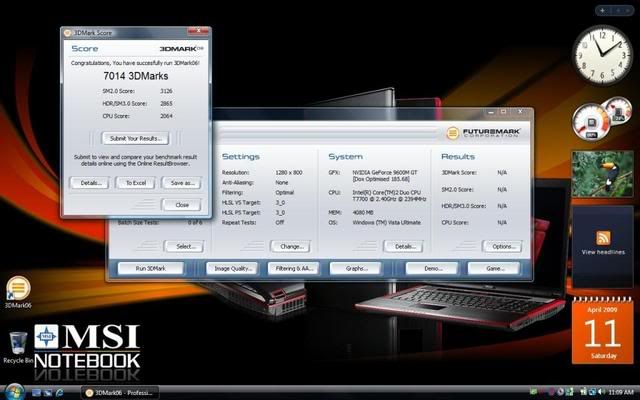Click the Internet Explorer quick launch icon

(x=60, y=393)
